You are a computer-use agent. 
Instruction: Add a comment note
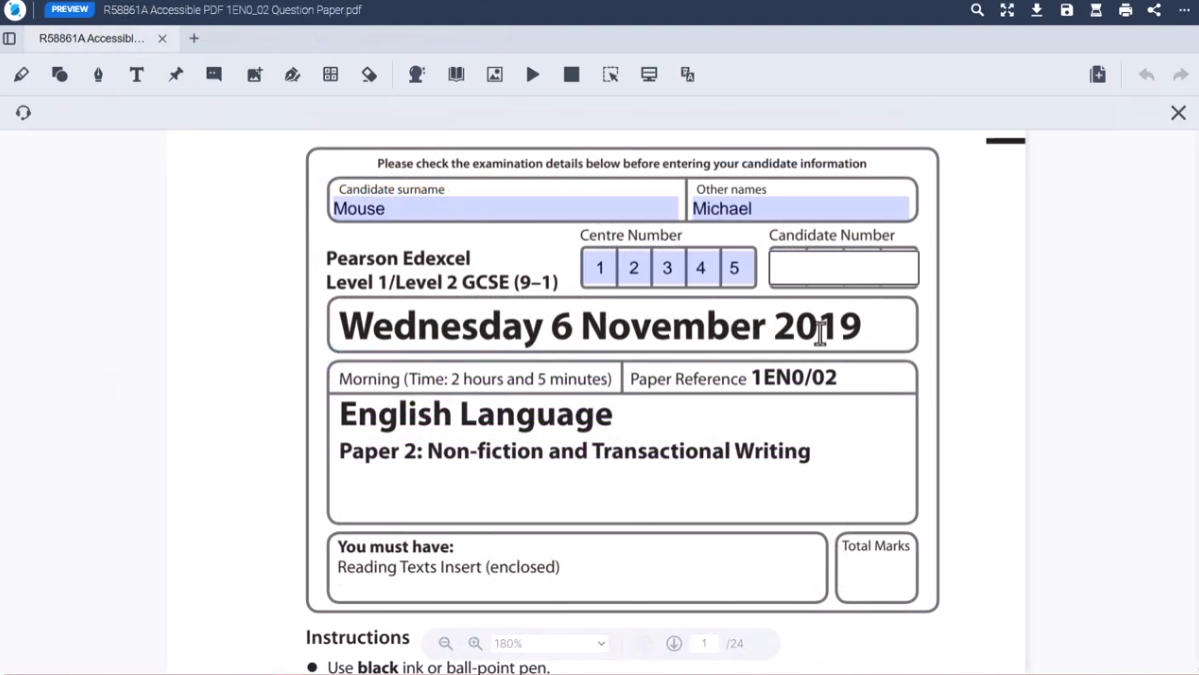(x=214, y=74)
